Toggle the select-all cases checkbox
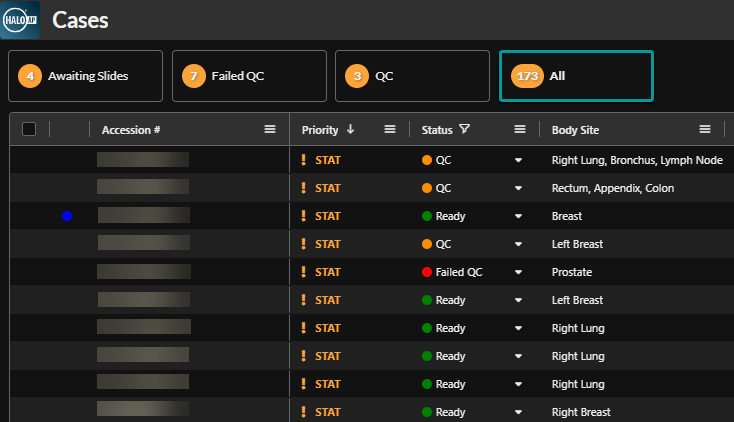734x422 pixels. tap(29, 129)
